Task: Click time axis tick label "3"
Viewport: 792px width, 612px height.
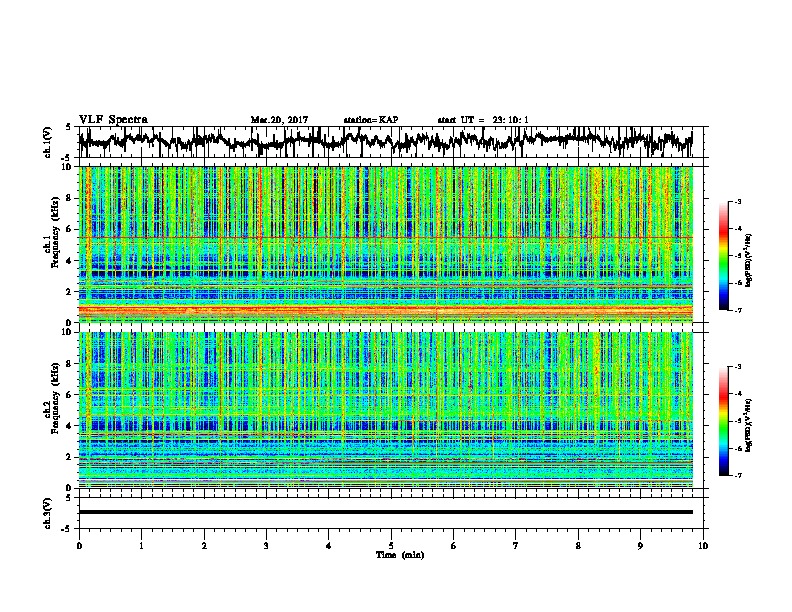Action: coord(266,546)
